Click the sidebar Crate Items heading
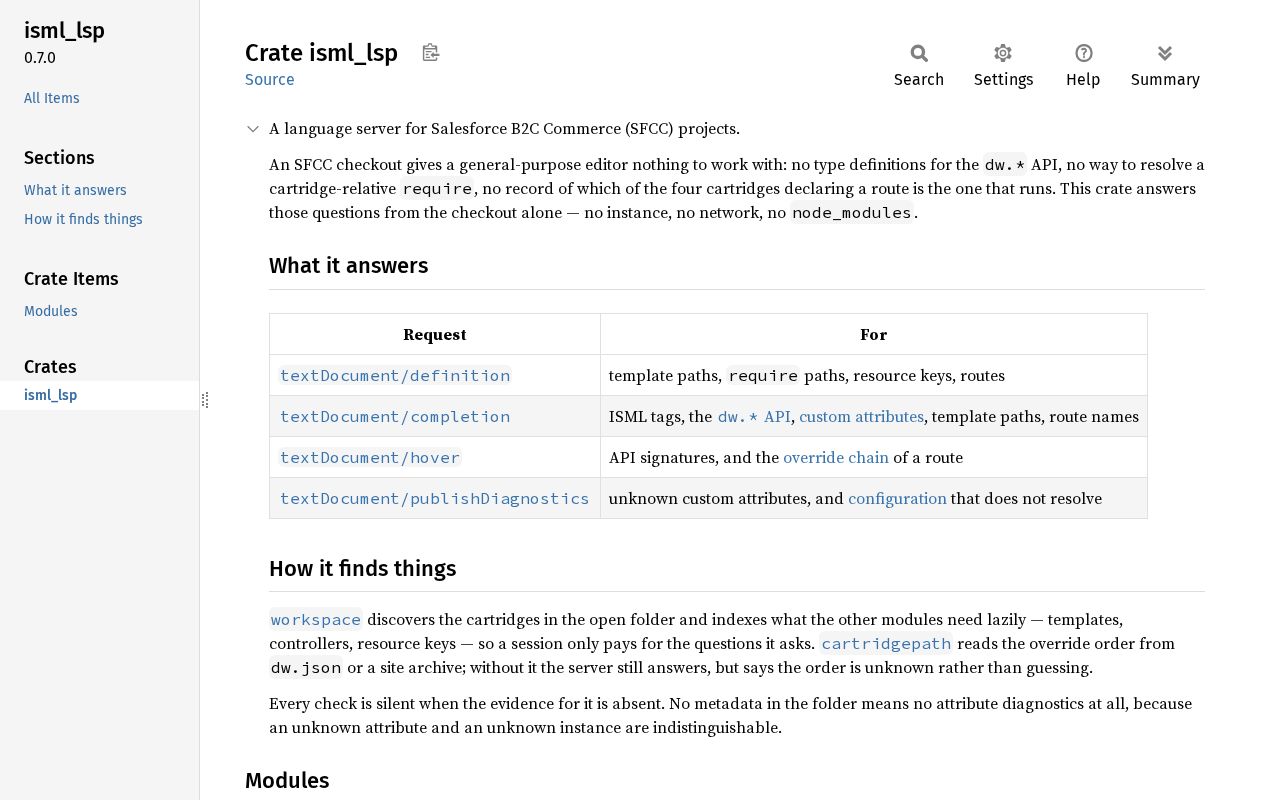The height and width of the screenshot is (800, 1280). click(71, 279)
